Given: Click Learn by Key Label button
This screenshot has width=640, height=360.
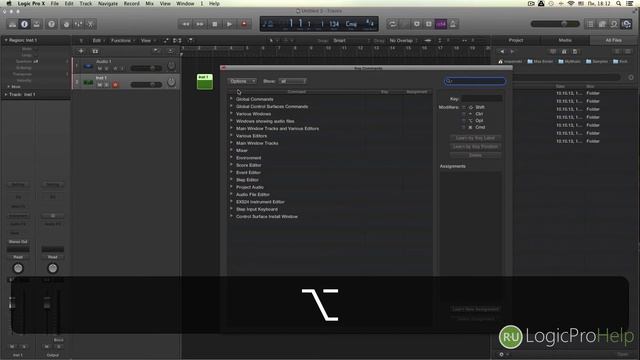Looking at the screenshot, I should coord(476,138).
